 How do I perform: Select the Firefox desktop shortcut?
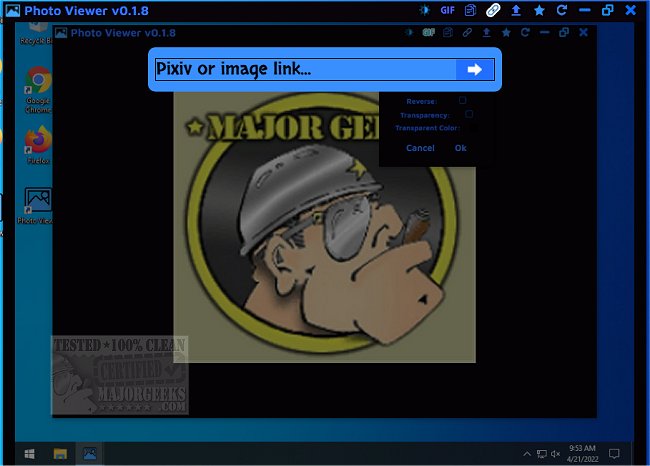tap(38, 145)
